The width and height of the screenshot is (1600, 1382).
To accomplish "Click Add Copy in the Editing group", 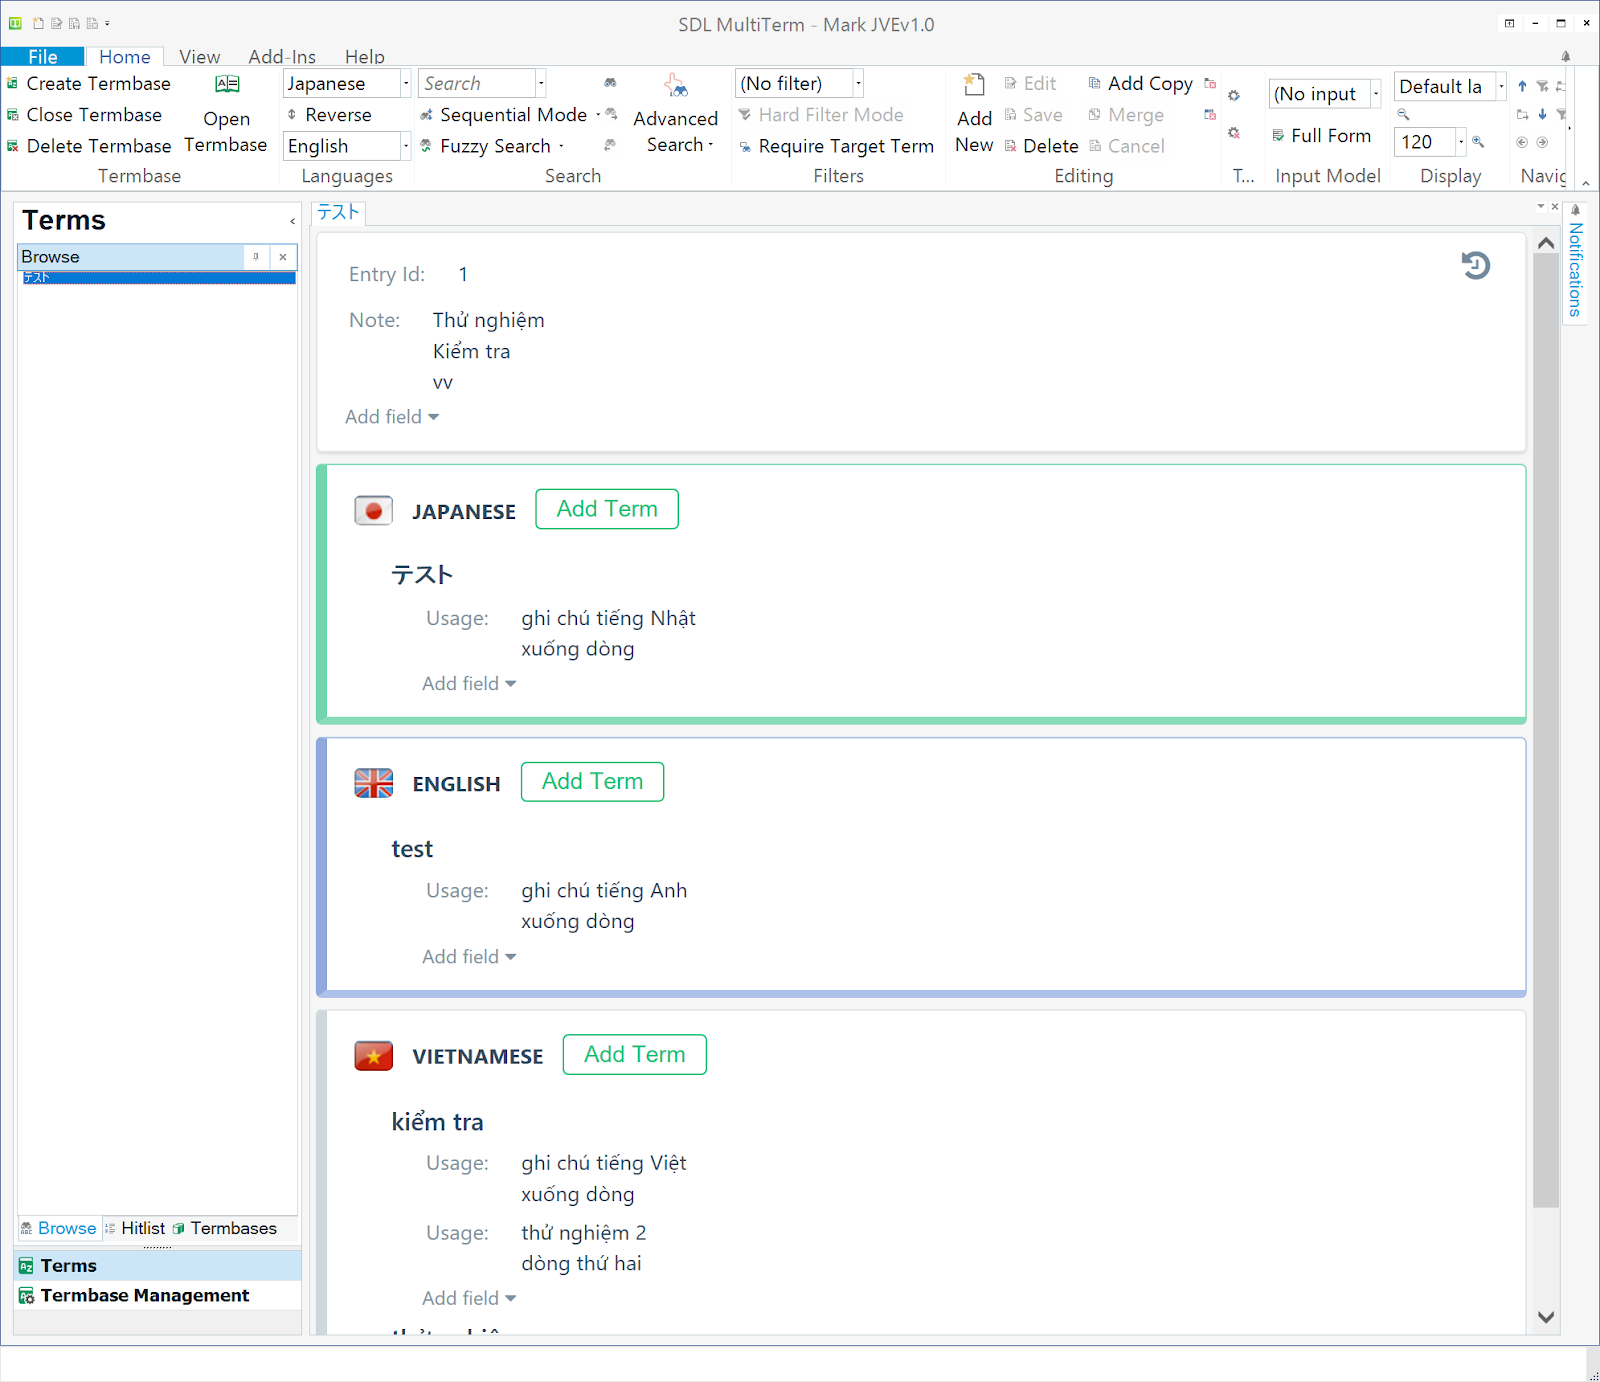I will (x=1140, y=84).
